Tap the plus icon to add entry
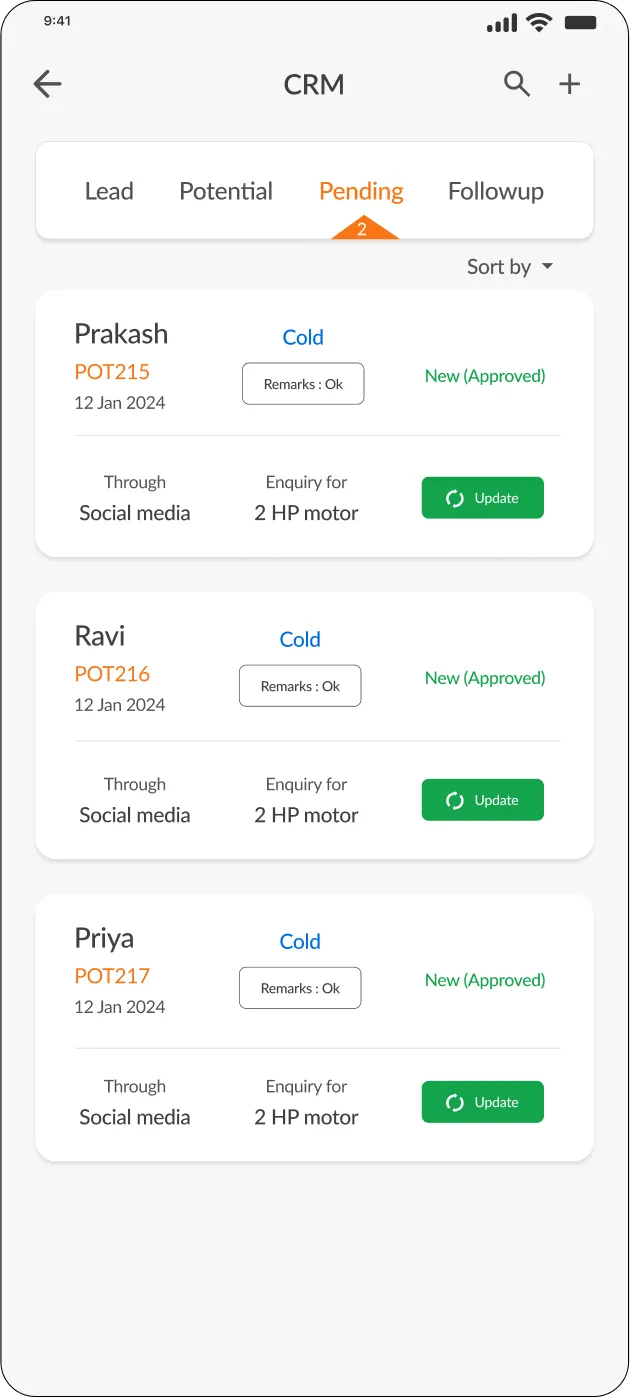630x1397 pixels. (569, 84)
